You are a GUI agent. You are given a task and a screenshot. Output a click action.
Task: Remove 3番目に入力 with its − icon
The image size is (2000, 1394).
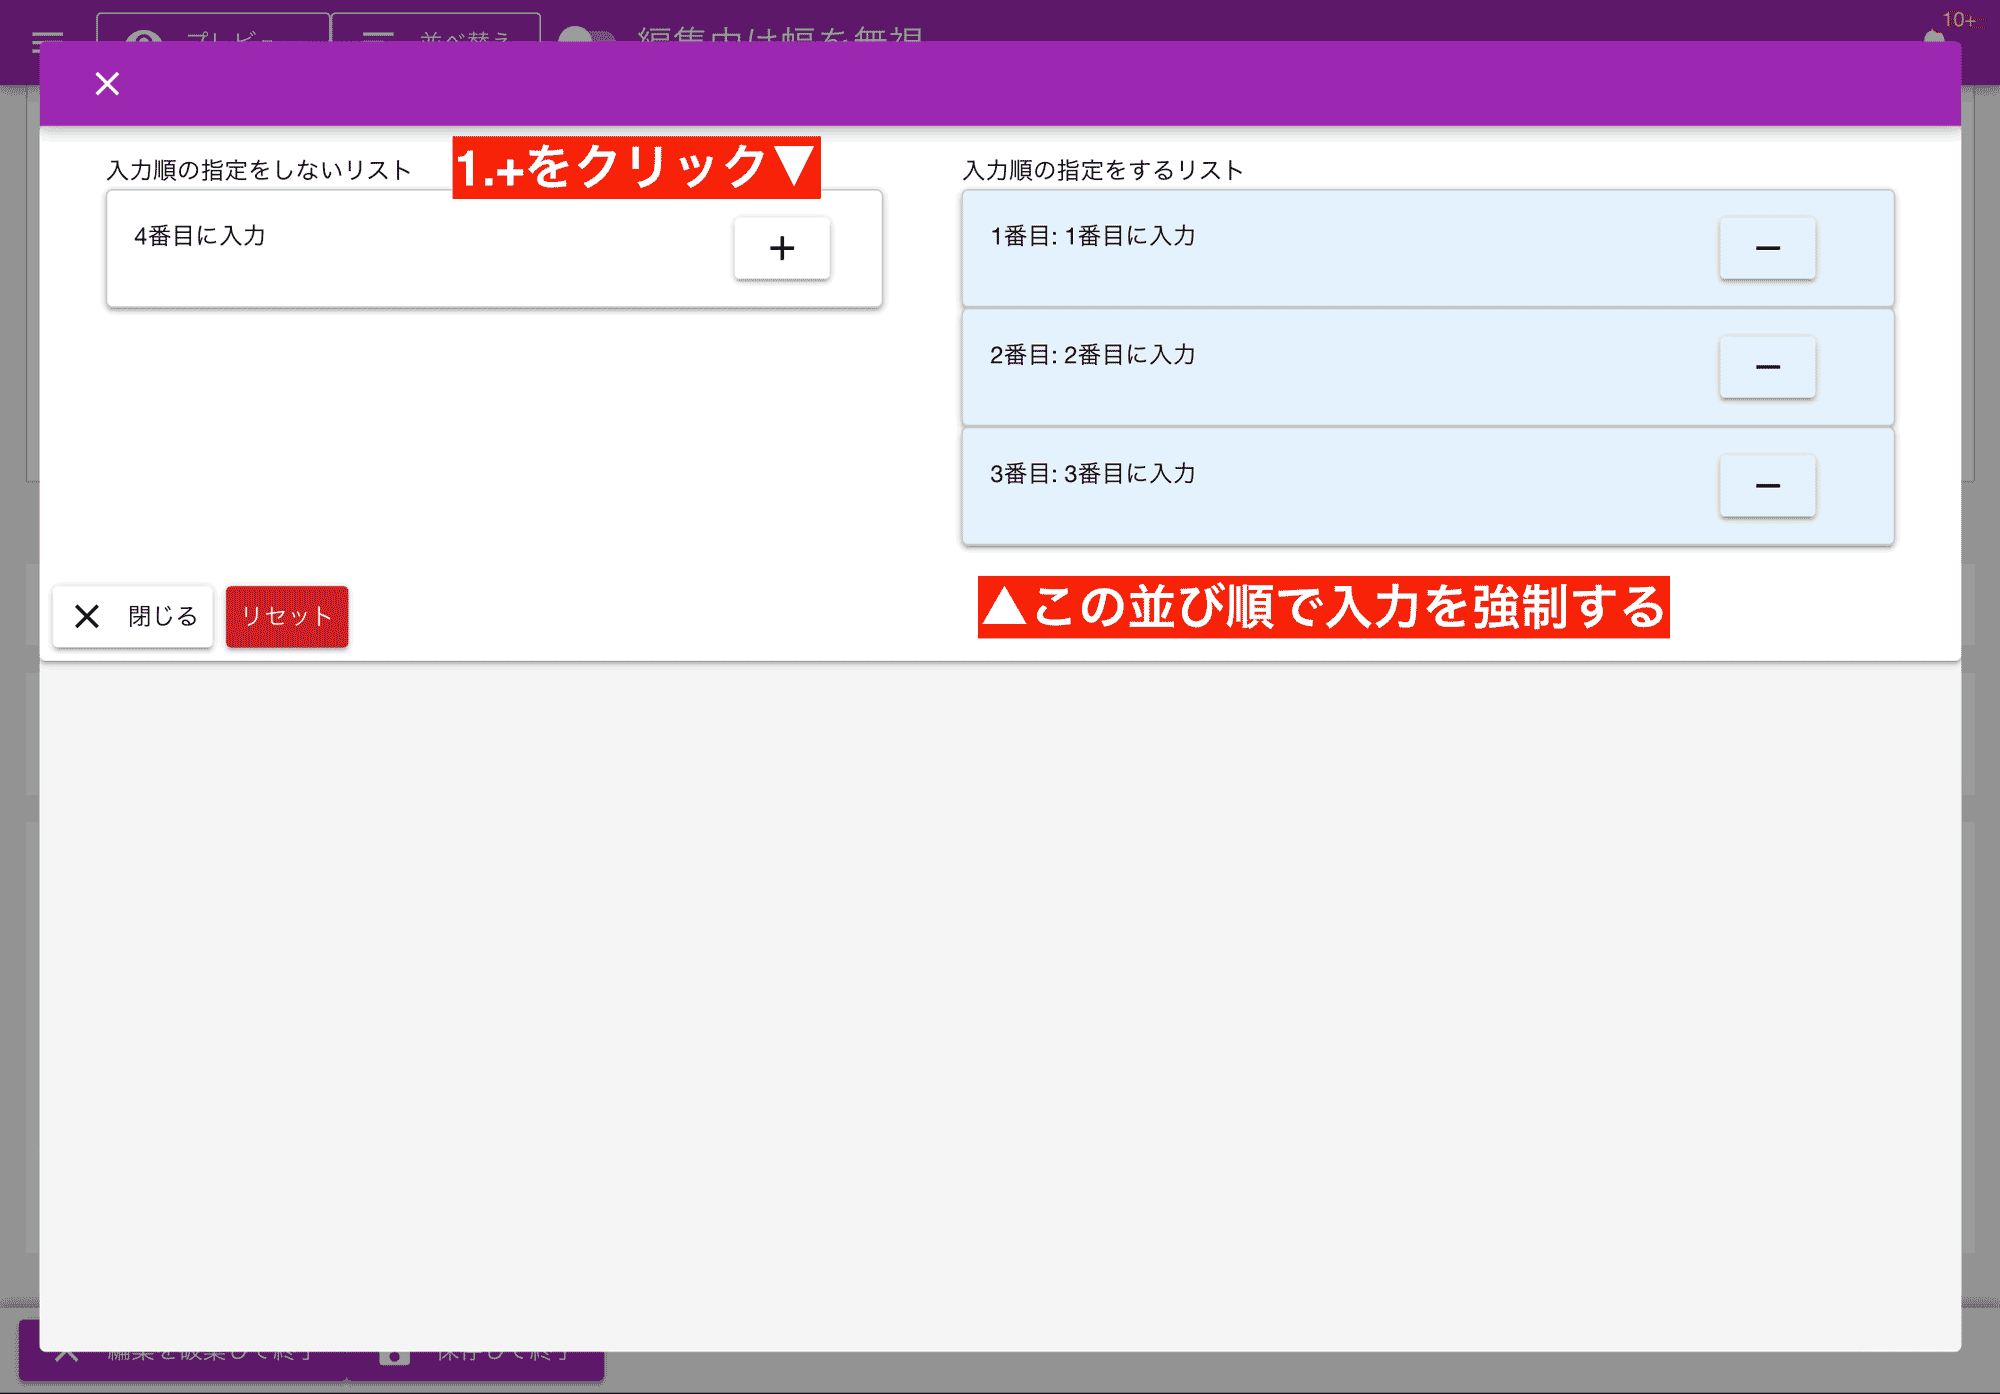point(1766,486)
